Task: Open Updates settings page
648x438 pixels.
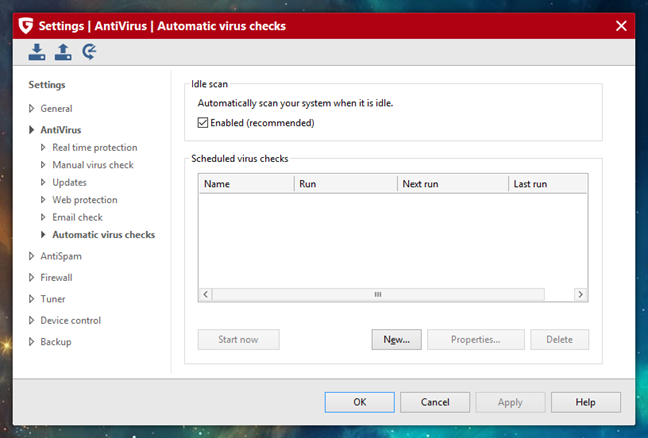Action: coord(69,182)
